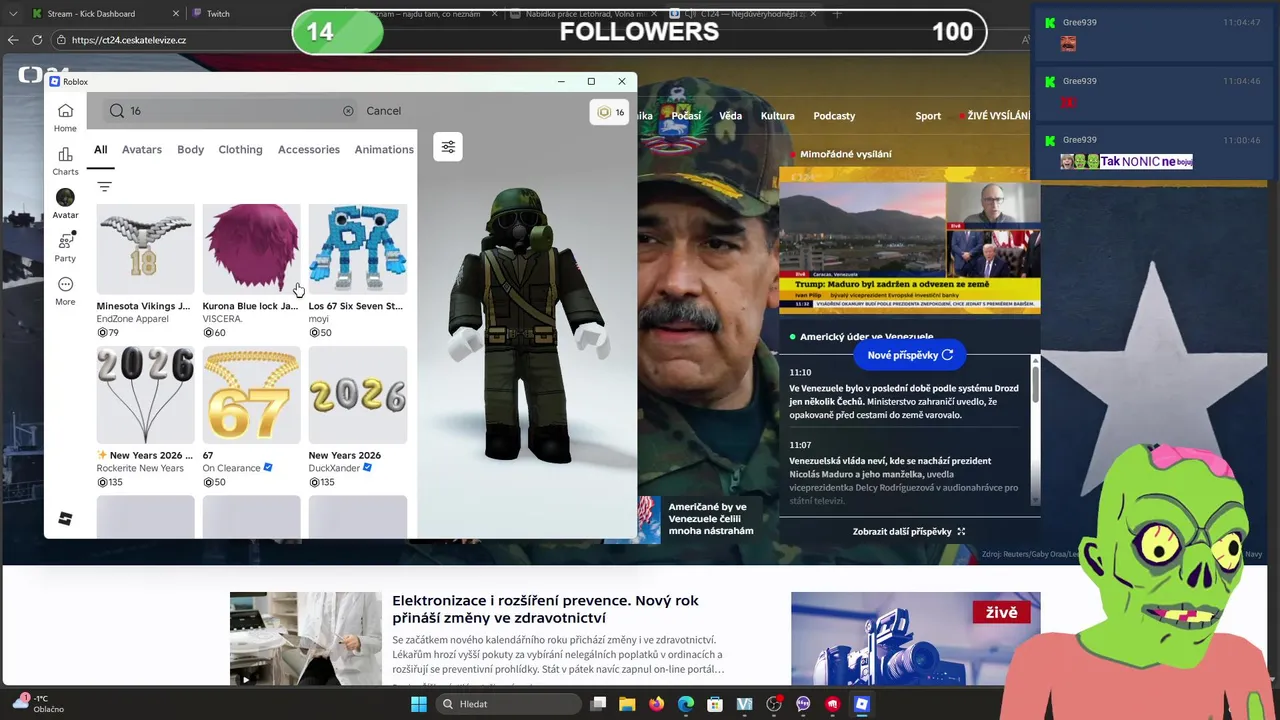Switch to the Accessories tab
1280x720 pixels.
tap(309, 149)
